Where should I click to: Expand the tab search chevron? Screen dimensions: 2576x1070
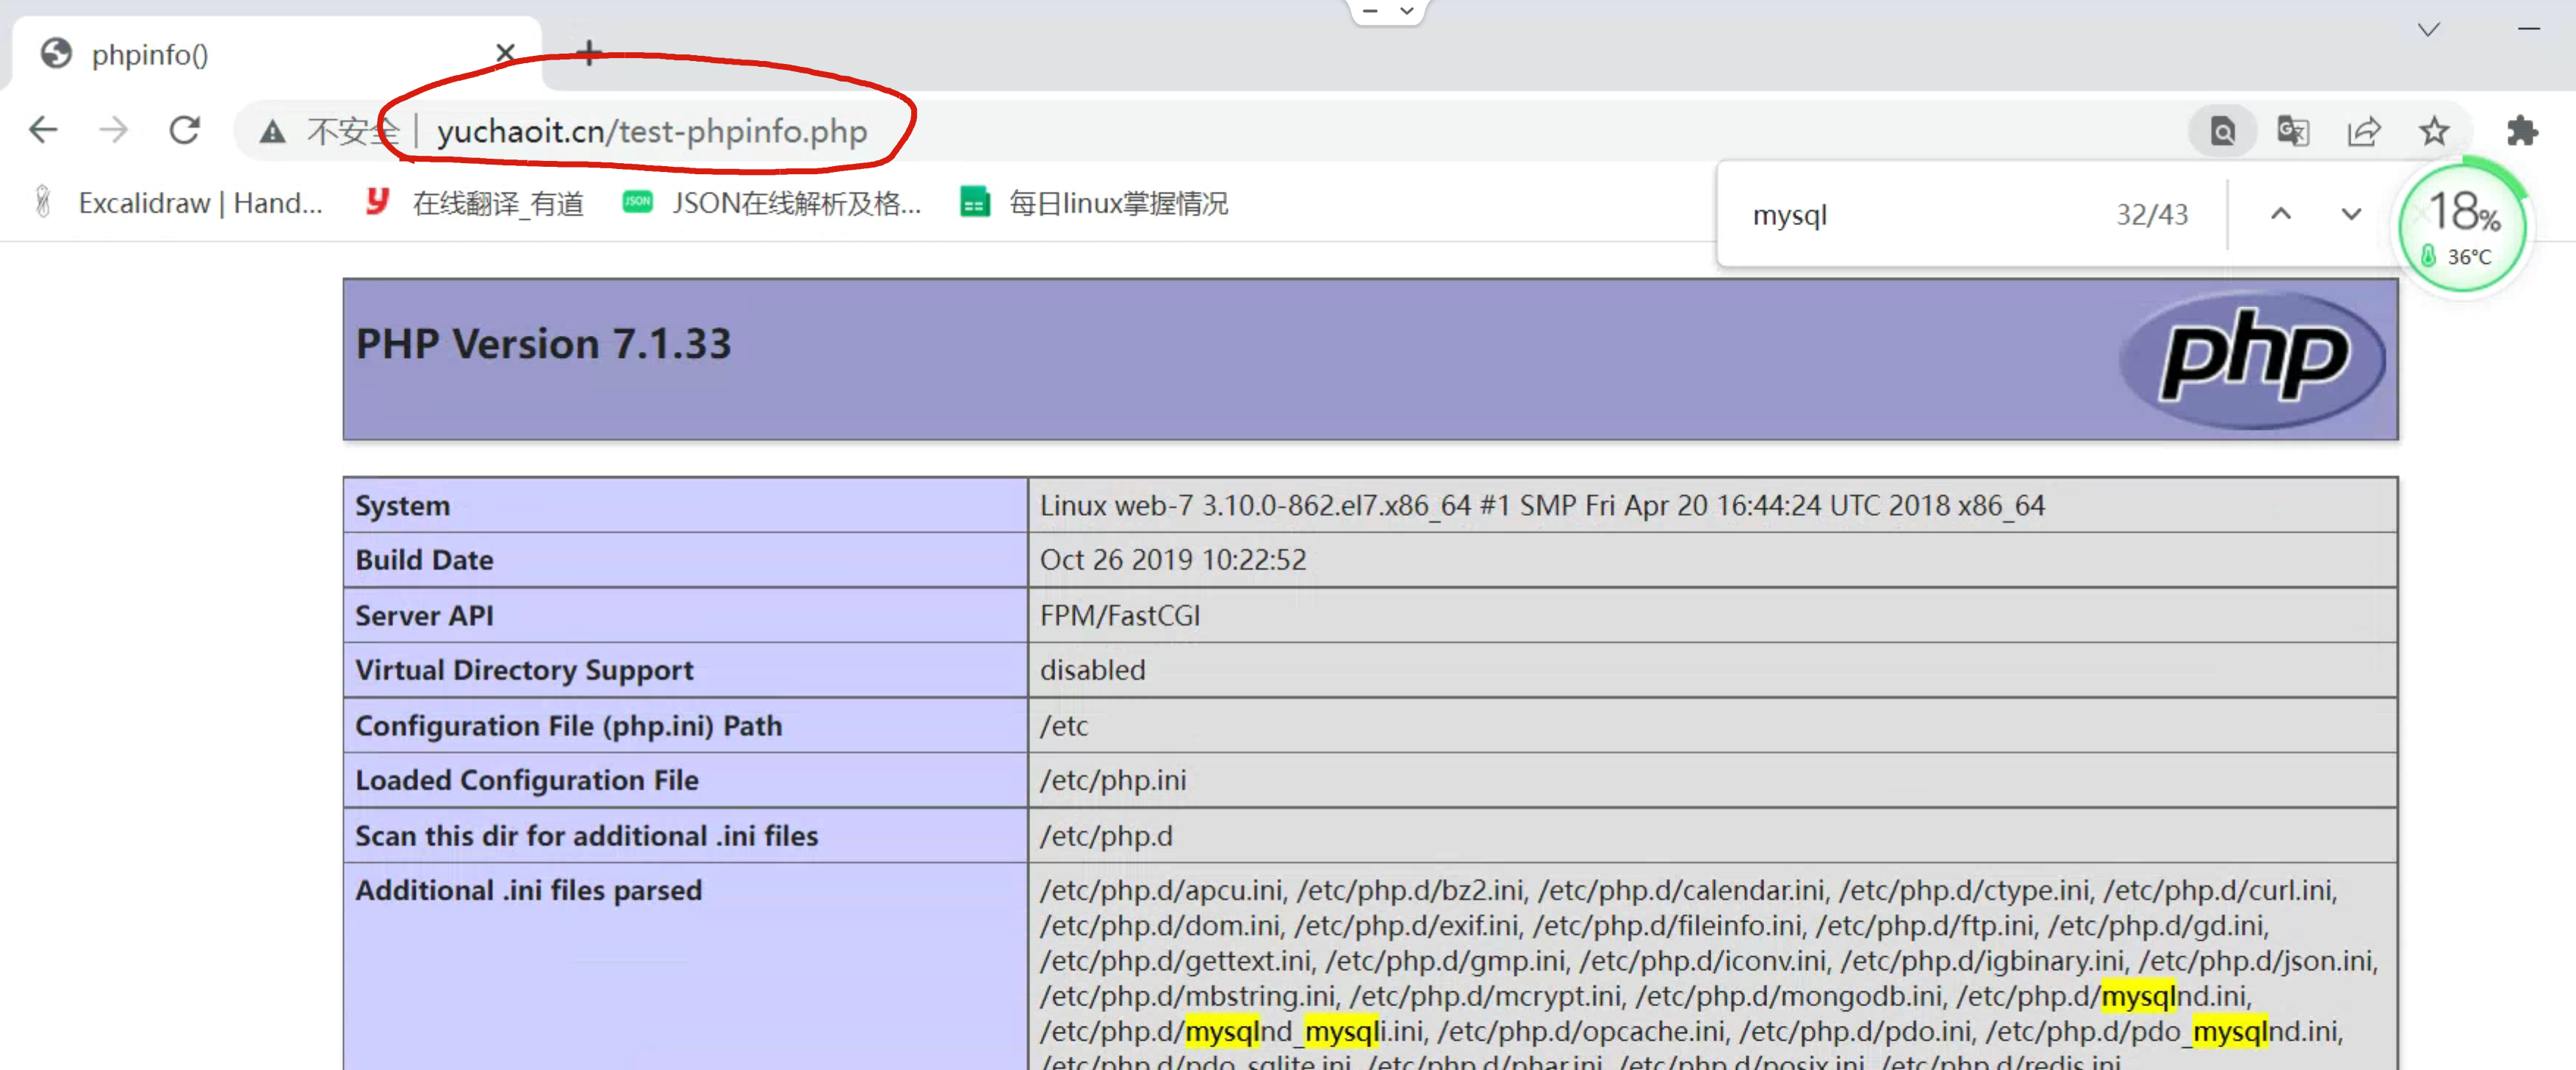click(2428, 30)
